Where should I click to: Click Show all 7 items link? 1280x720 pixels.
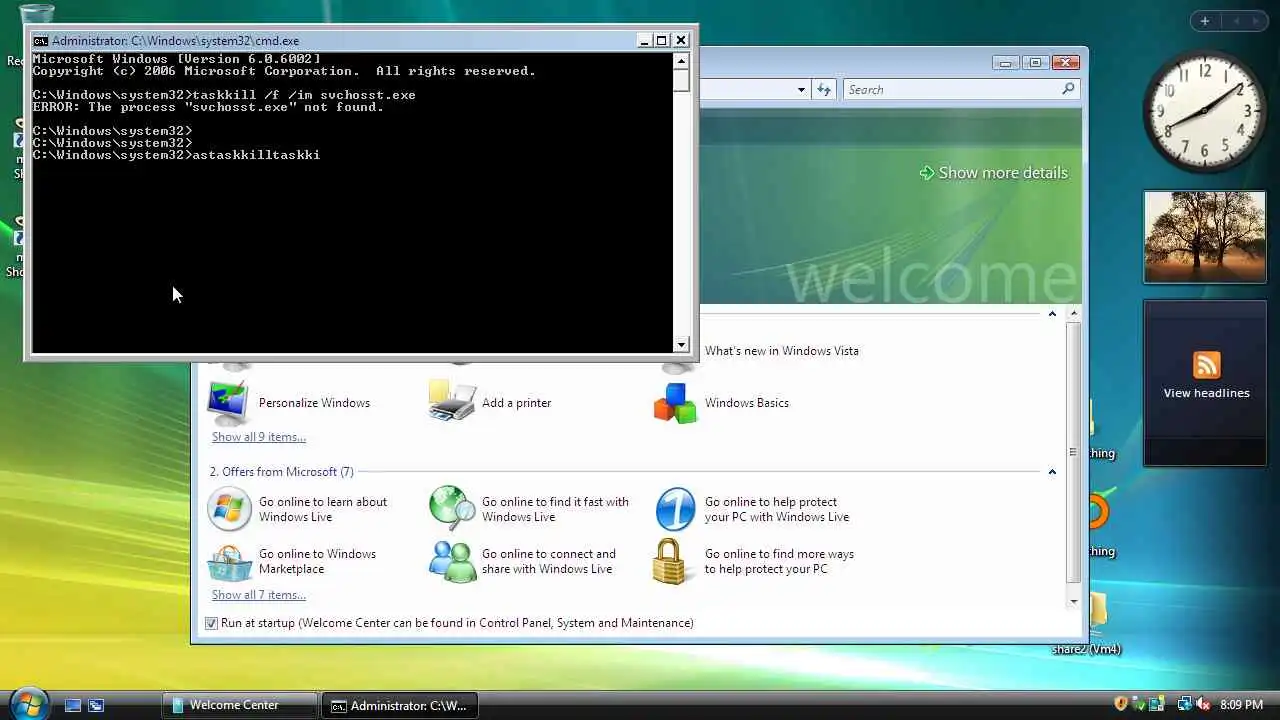pyautogui.click(x=259, y=595)
